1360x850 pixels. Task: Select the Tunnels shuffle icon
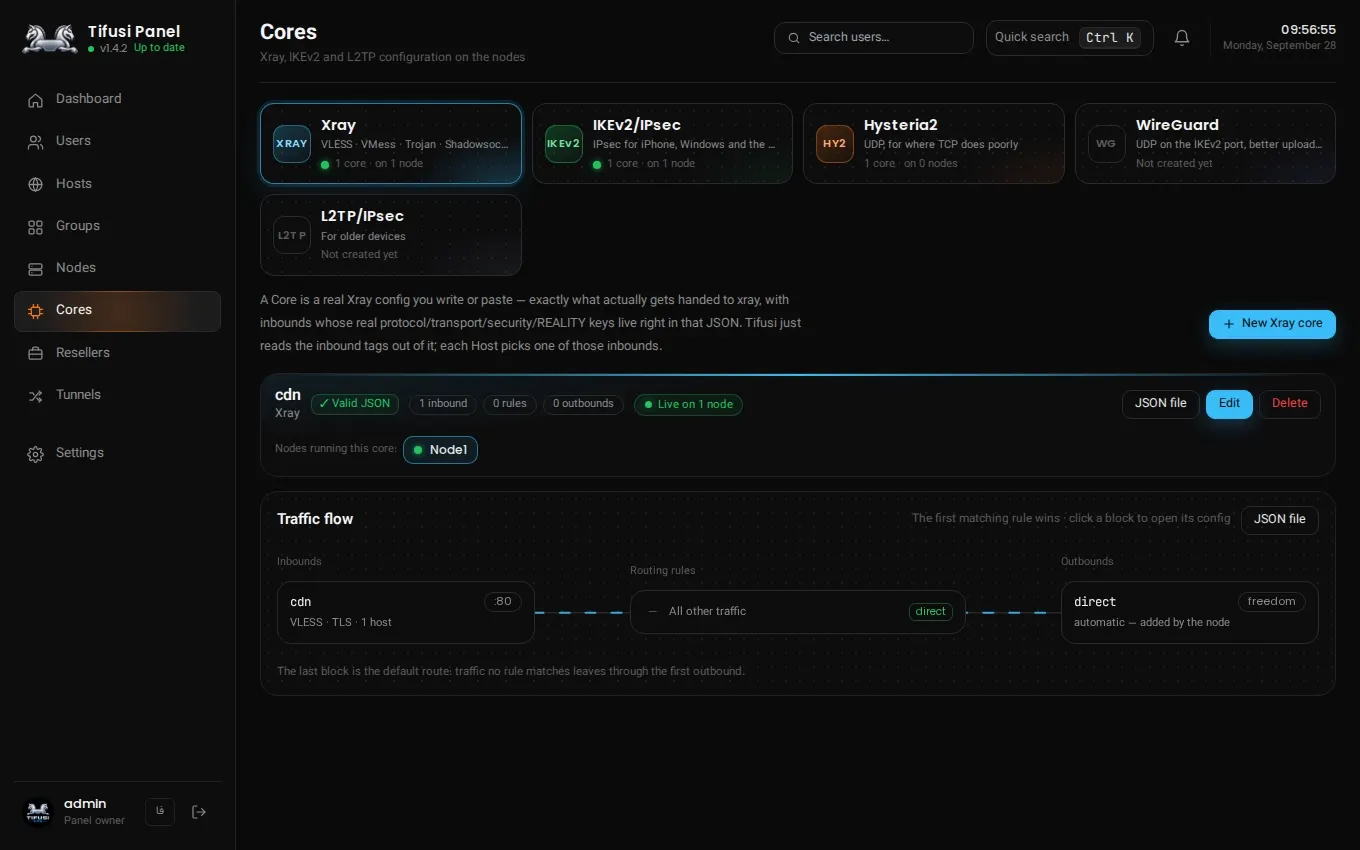click(36, 396)
